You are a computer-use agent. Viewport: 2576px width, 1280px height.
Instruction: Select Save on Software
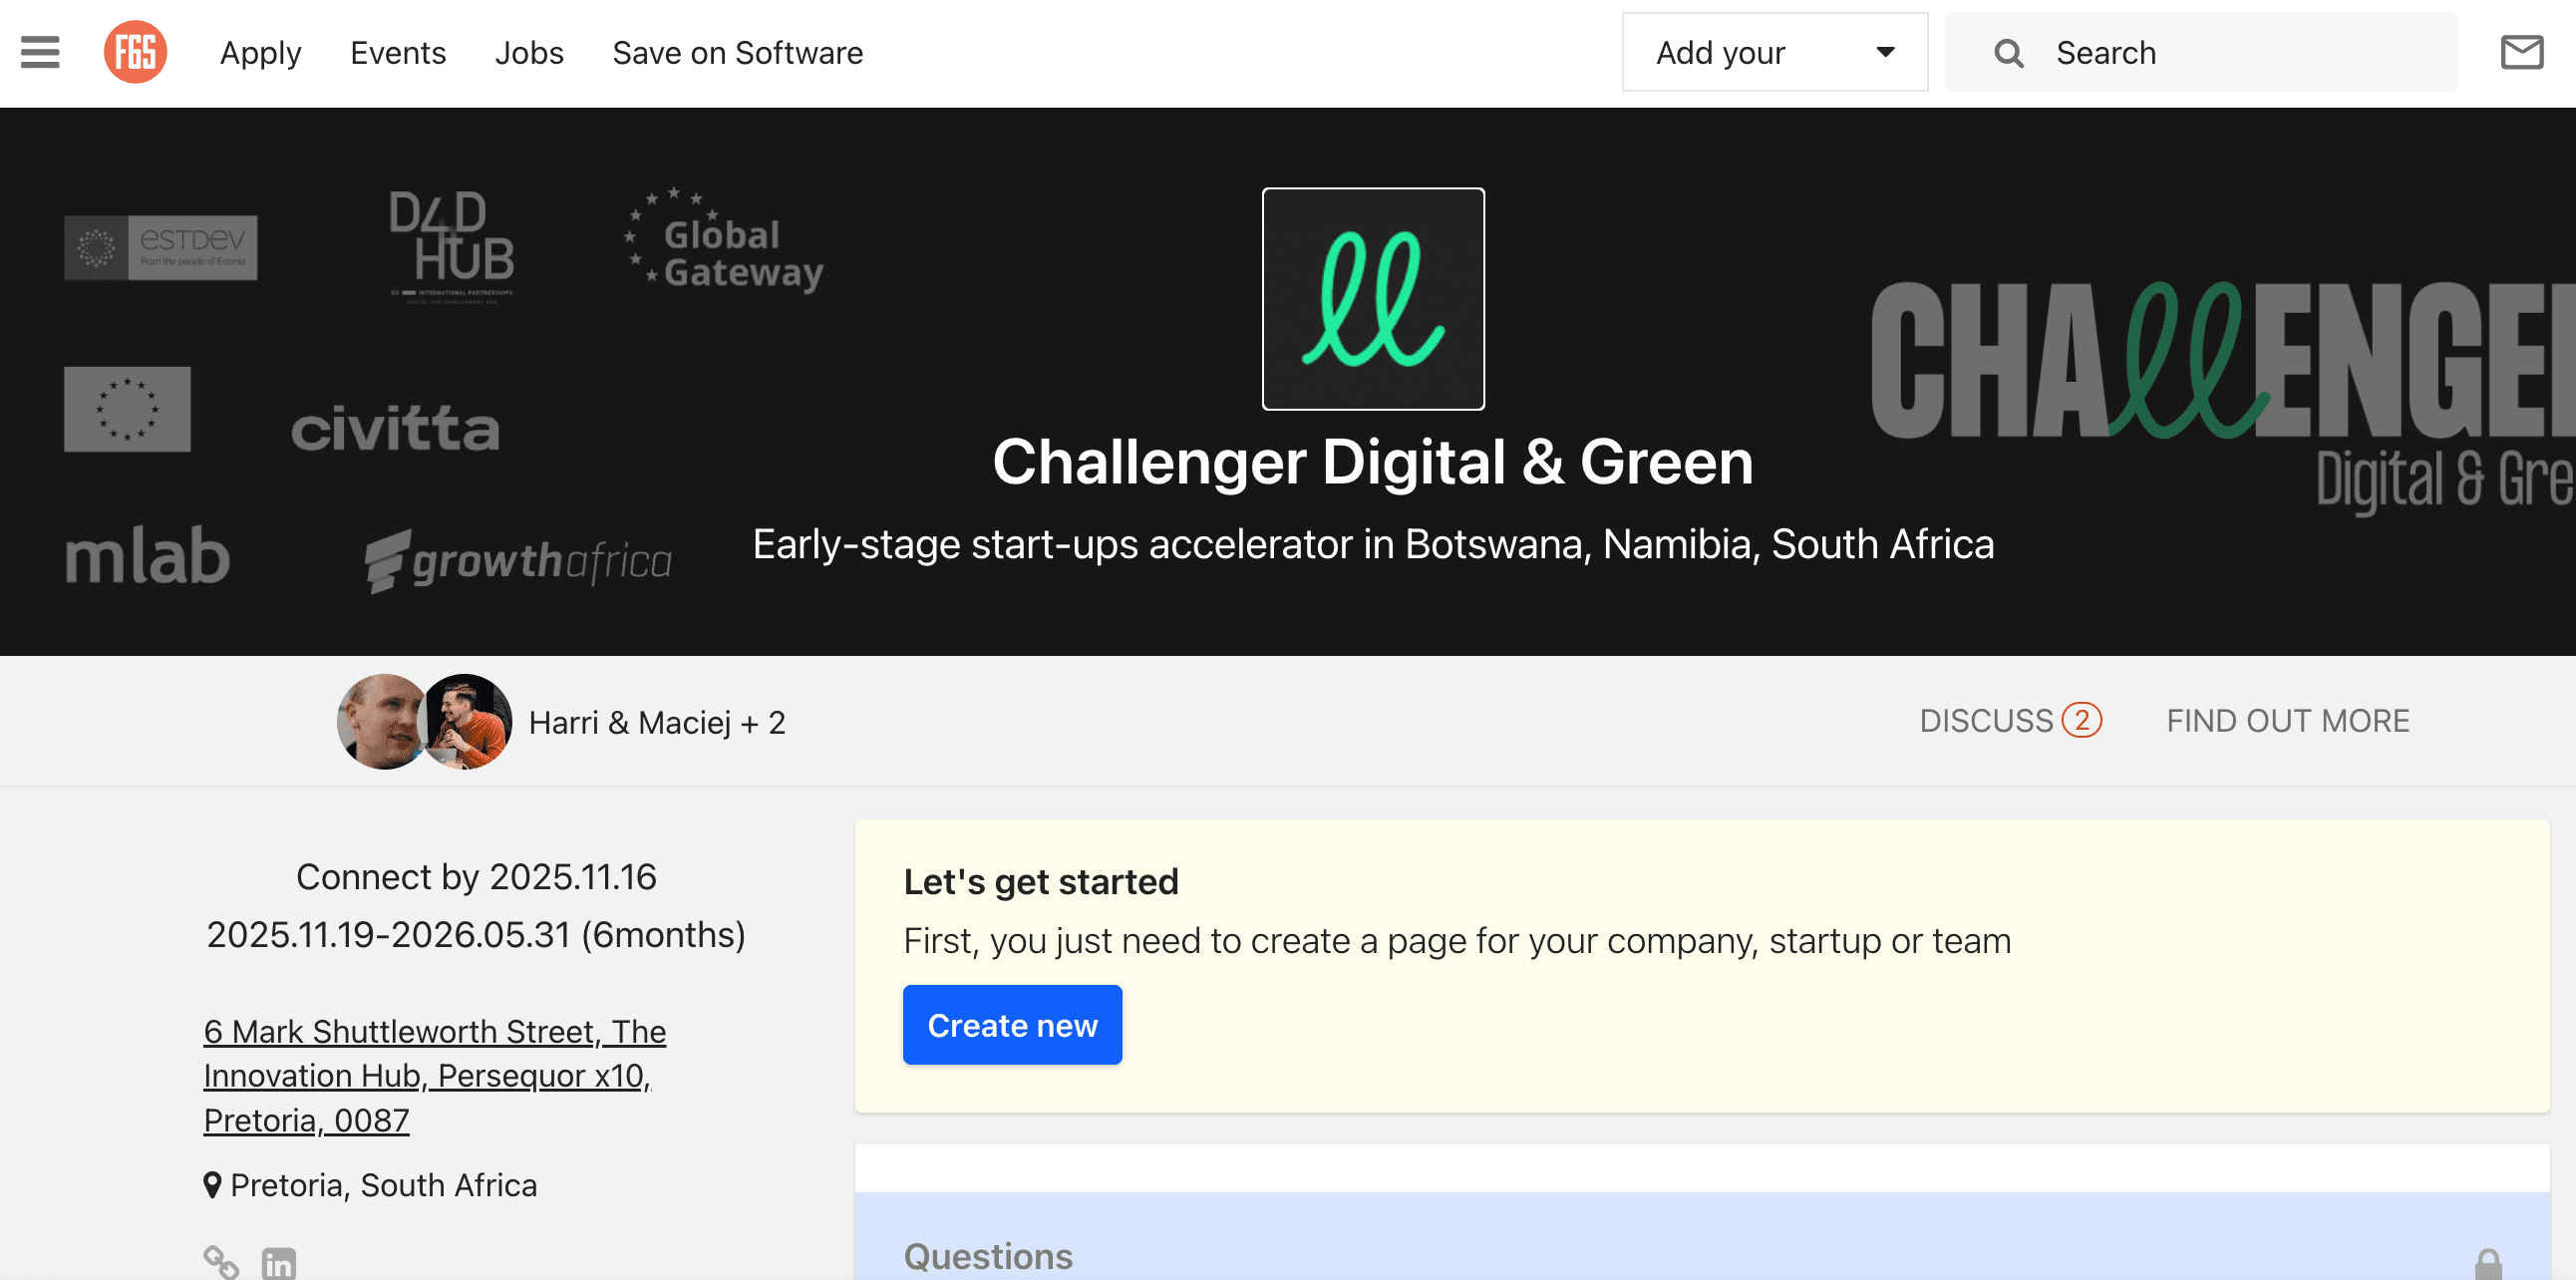click(737, 52)
